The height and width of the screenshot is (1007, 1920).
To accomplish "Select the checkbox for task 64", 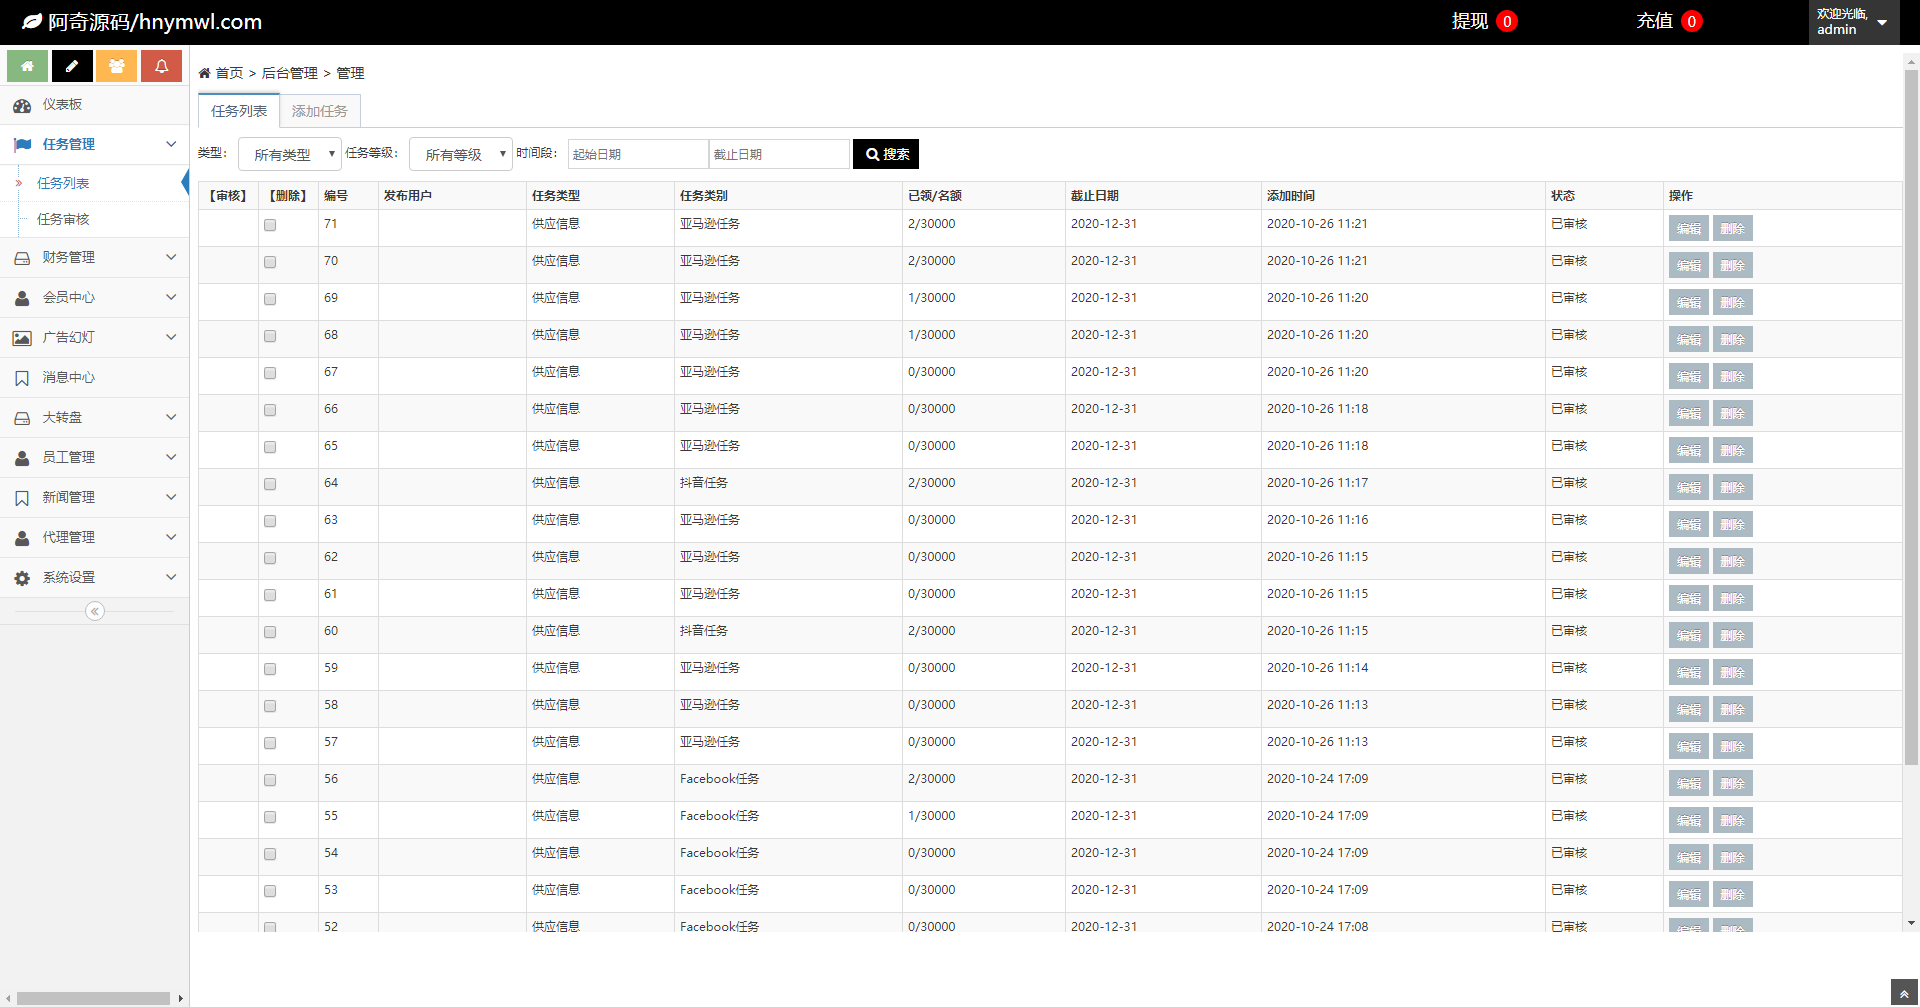I will pos(270,484).
